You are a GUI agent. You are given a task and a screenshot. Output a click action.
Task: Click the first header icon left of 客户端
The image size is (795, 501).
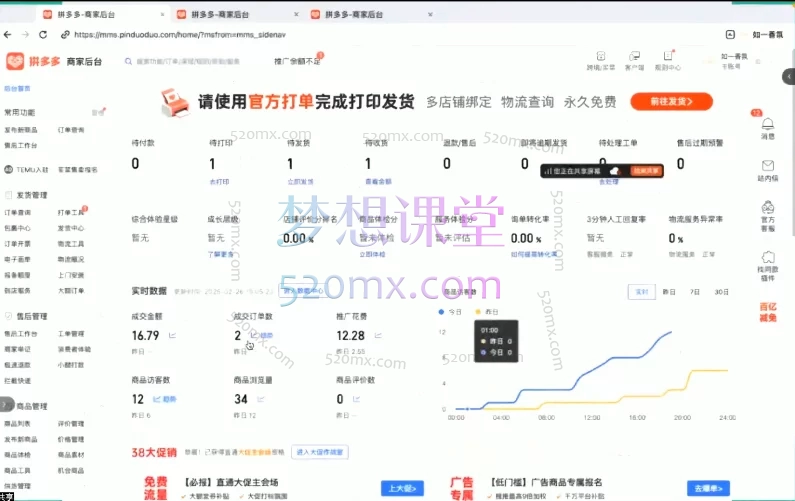[601, 56]
